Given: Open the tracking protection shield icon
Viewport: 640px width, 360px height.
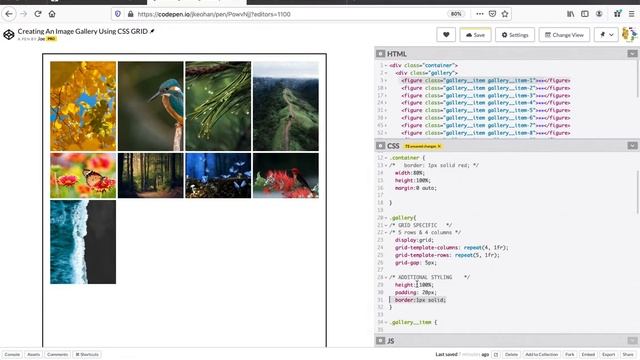Looking at the screenshot, I should click(x=118, y=14).
